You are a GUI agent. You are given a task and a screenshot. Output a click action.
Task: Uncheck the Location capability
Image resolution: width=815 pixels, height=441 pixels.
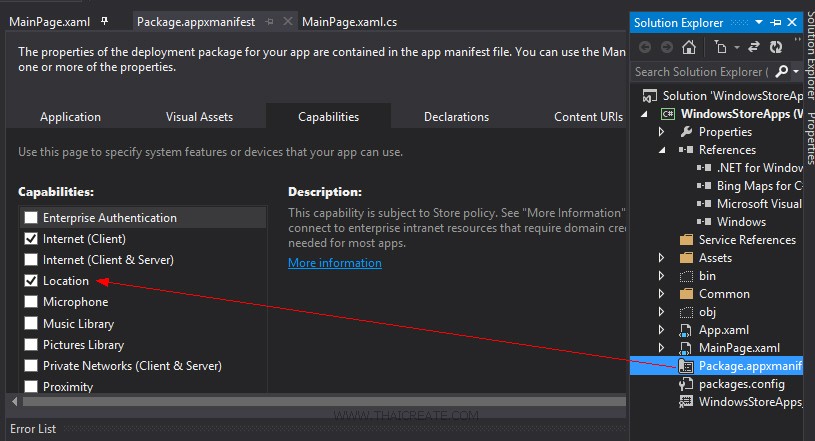click(32, 281)
